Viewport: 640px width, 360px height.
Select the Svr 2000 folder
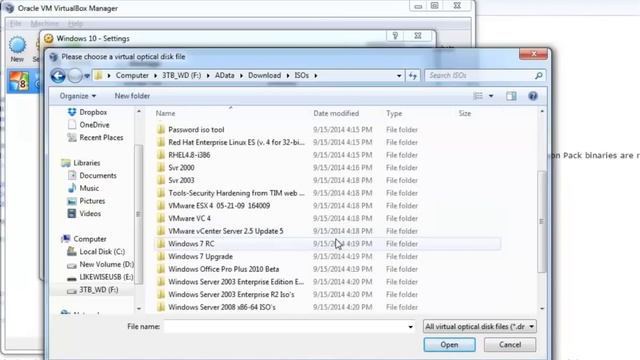[x=181, y=167]
